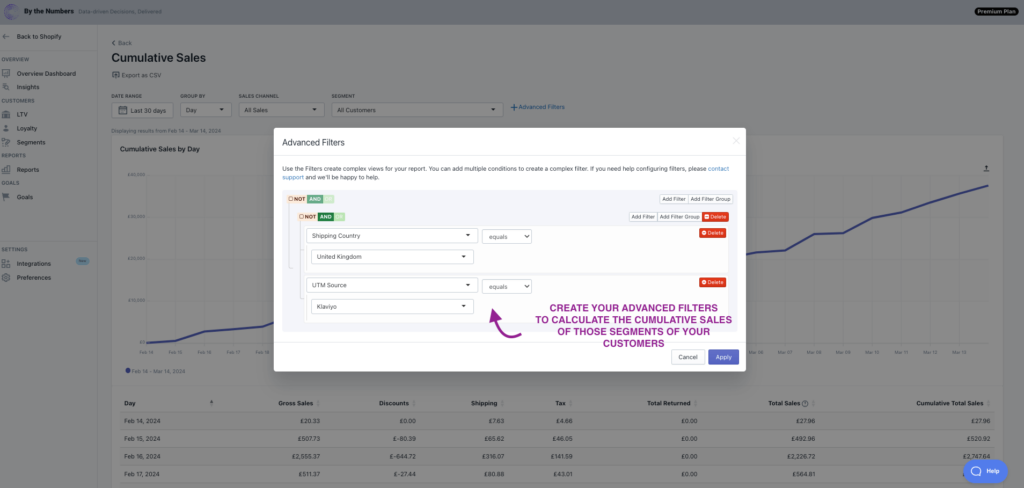
Task: Open the Sales Channel All Sales dropdown
Action: [x=281, y=110]
